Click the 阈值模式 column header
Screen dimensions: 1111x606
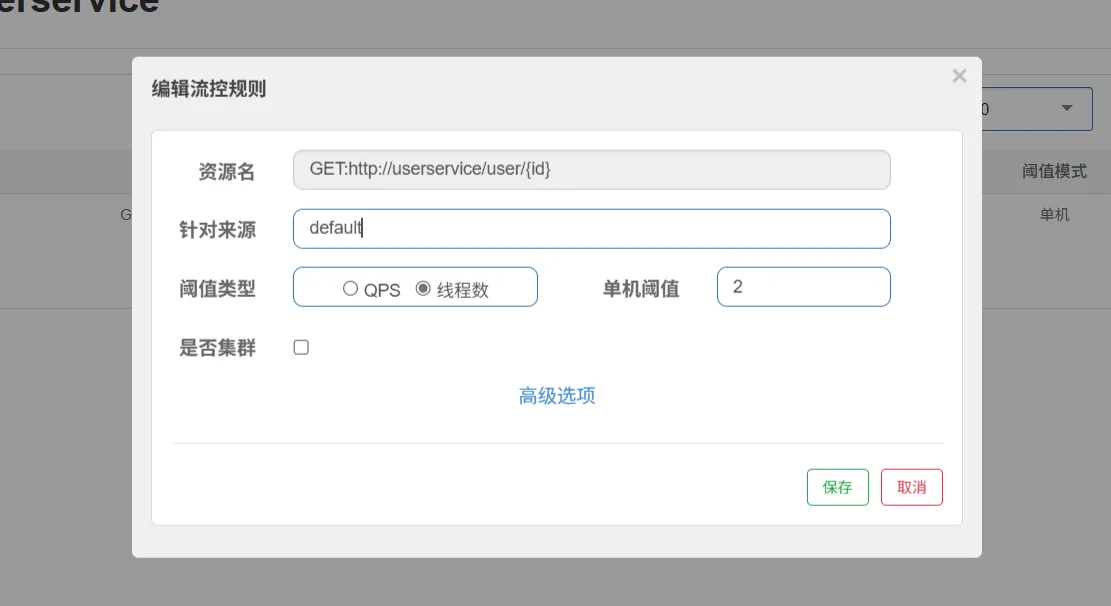point(1054,171)
